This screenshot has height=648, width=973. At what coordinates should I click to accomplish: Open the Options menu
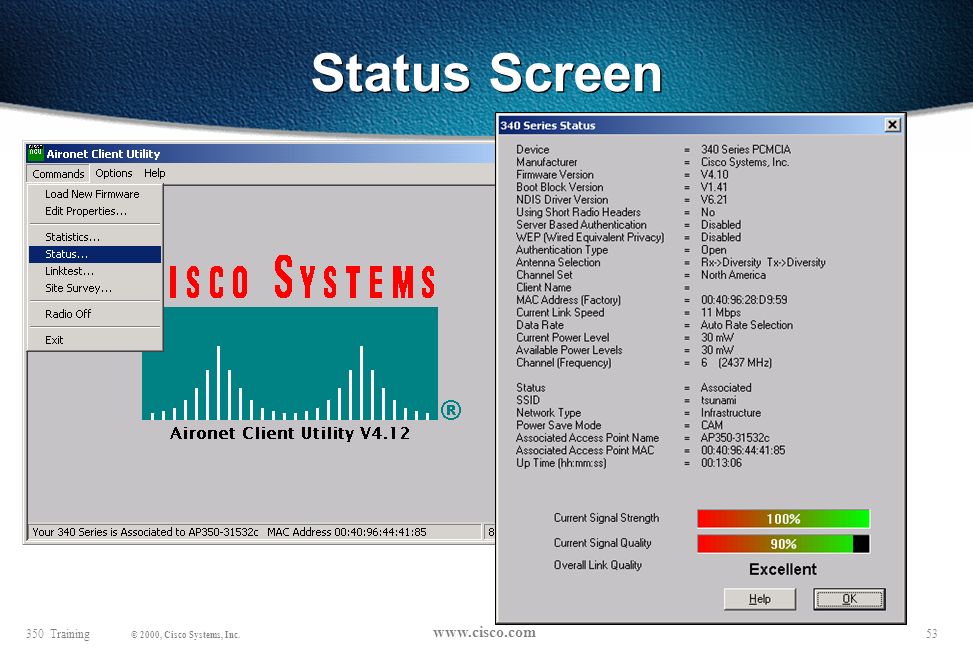[114, 173]
